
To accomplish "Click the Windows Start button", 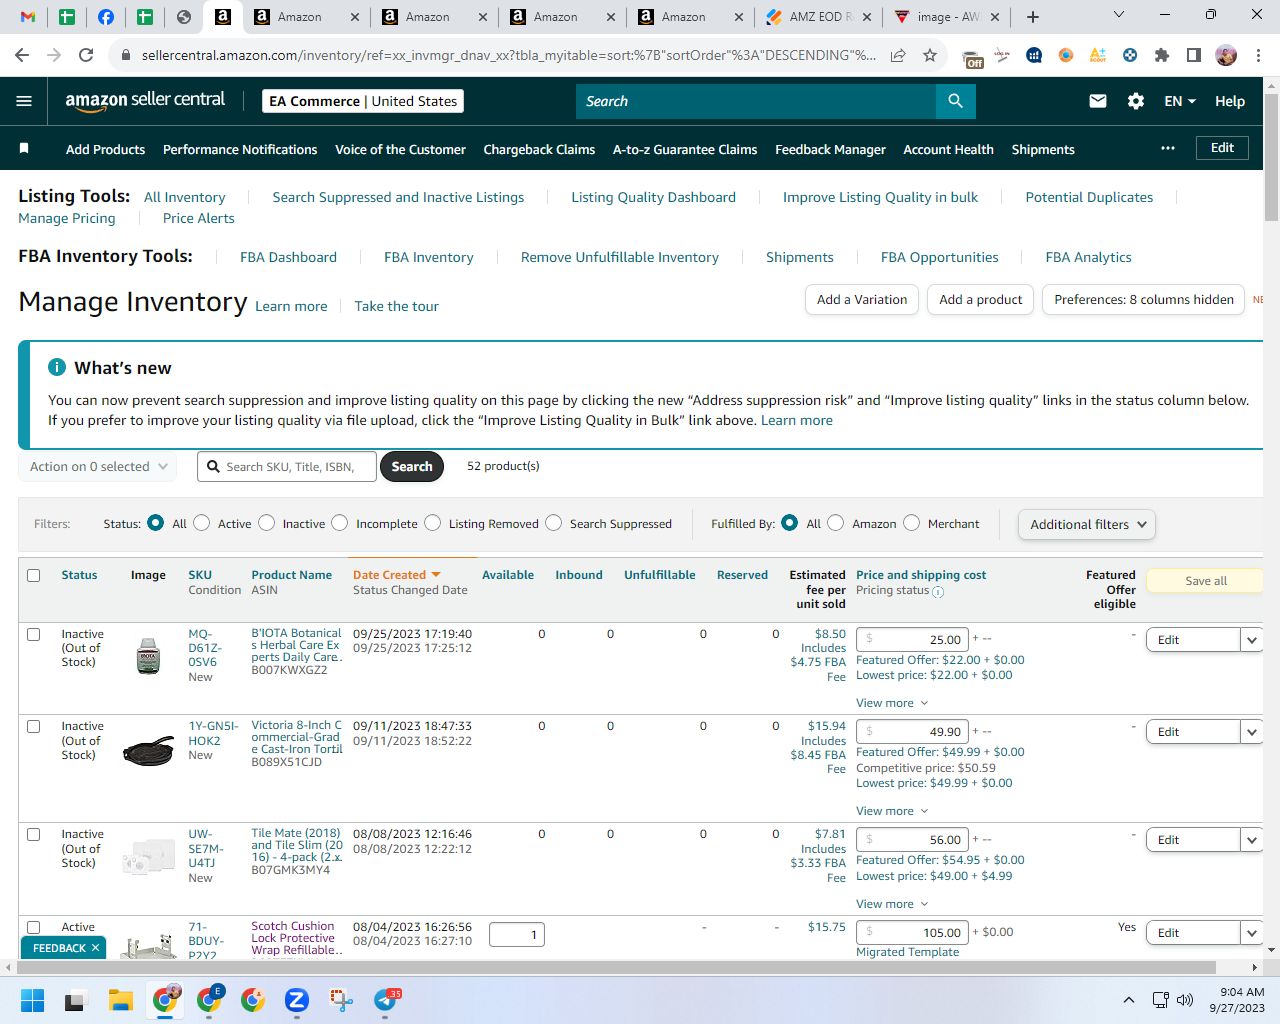I will 33,1000.
